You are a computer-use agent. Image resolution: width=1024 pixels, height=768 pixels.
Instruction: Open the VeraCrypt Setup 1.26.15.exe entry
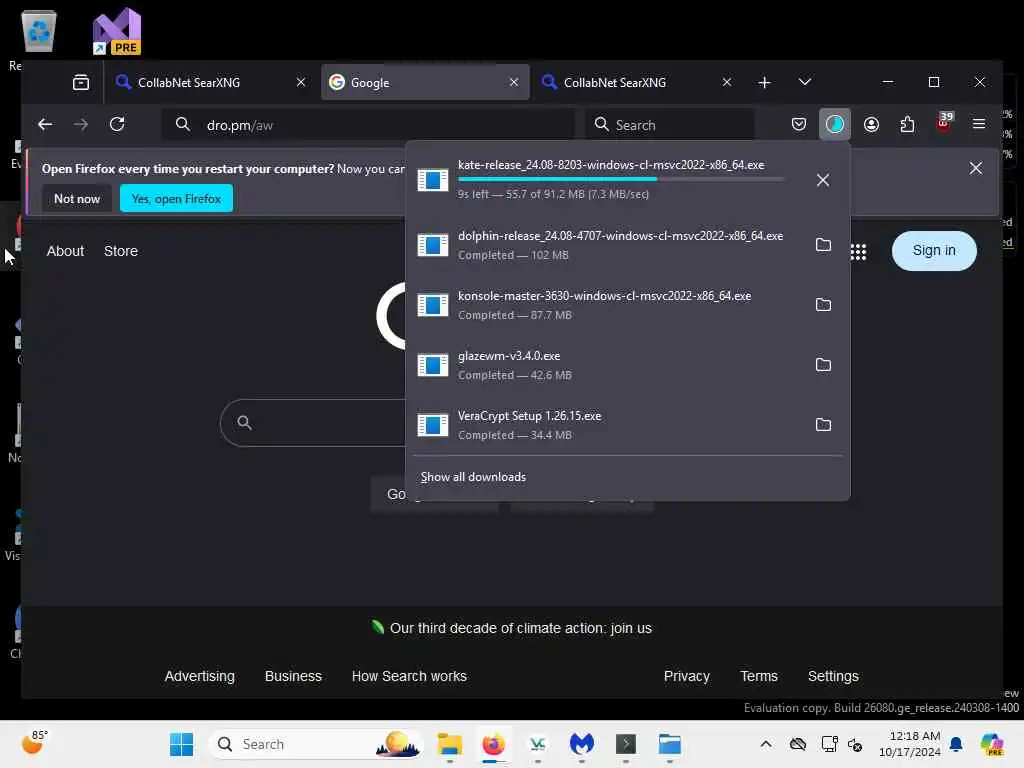607,425
